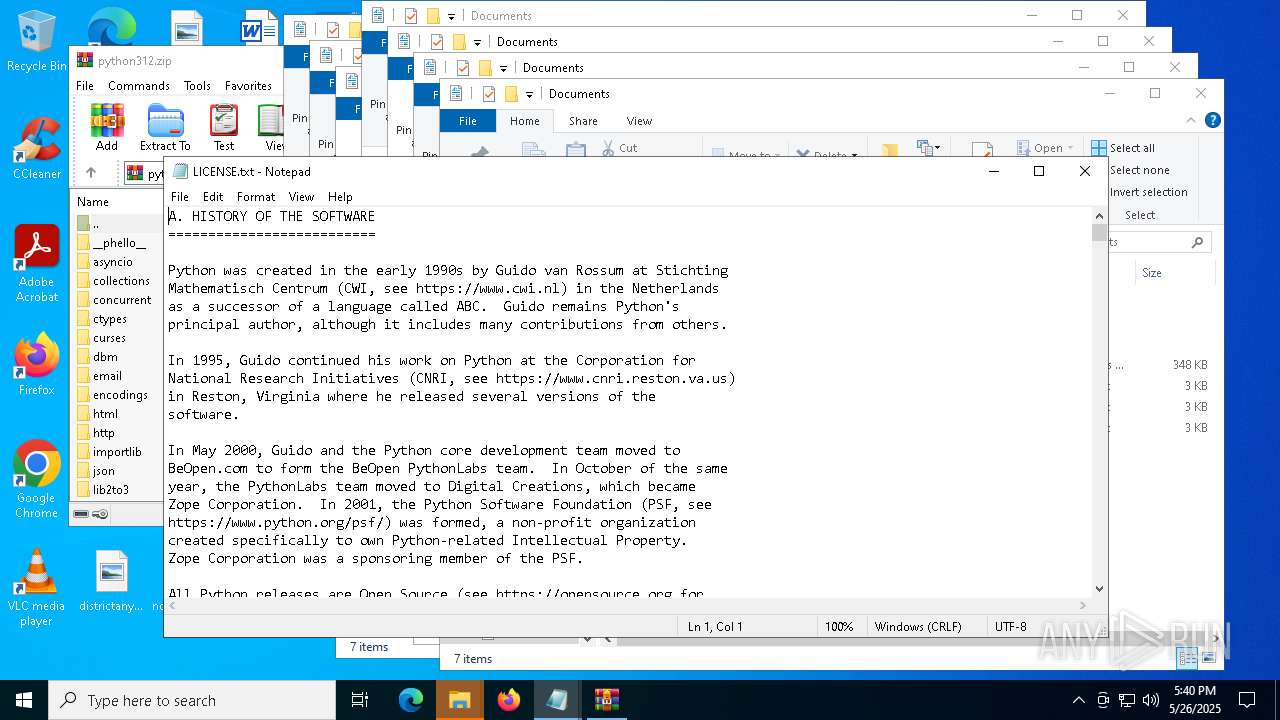Select the collections folder in WinRAR
The height and width of the screenshot is (720, 1280).
pyautogui.click(x=121, y=281)
